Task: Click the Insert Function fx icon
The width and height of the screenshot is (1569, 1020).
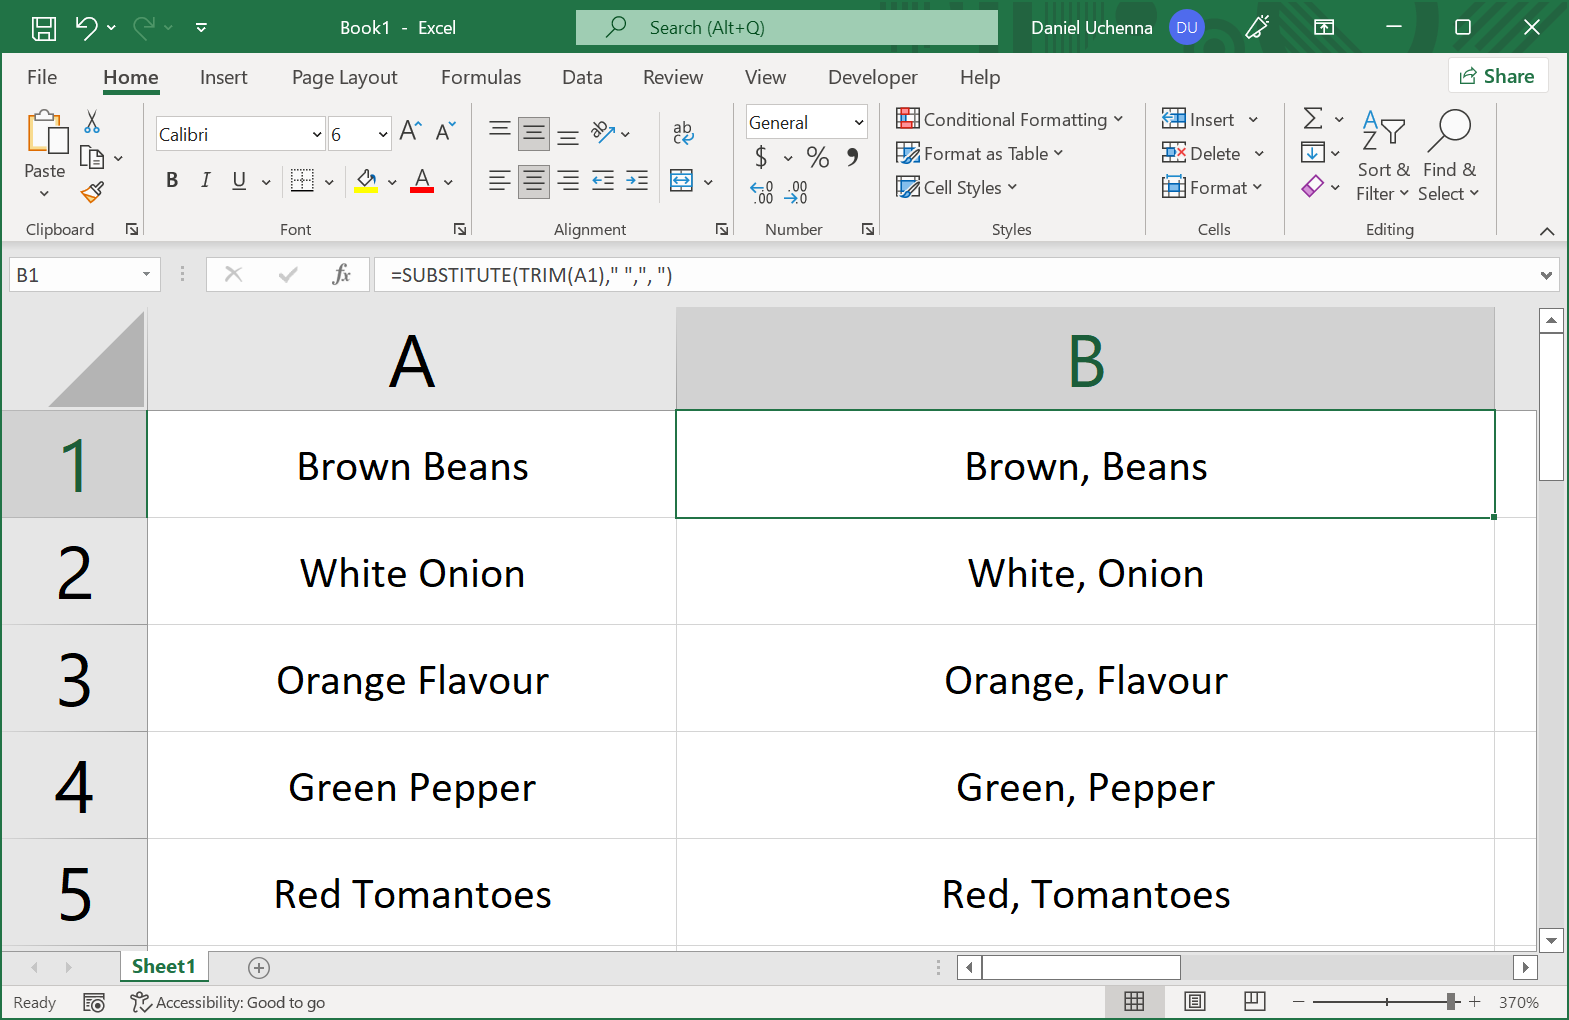Action: coord(341,274)
